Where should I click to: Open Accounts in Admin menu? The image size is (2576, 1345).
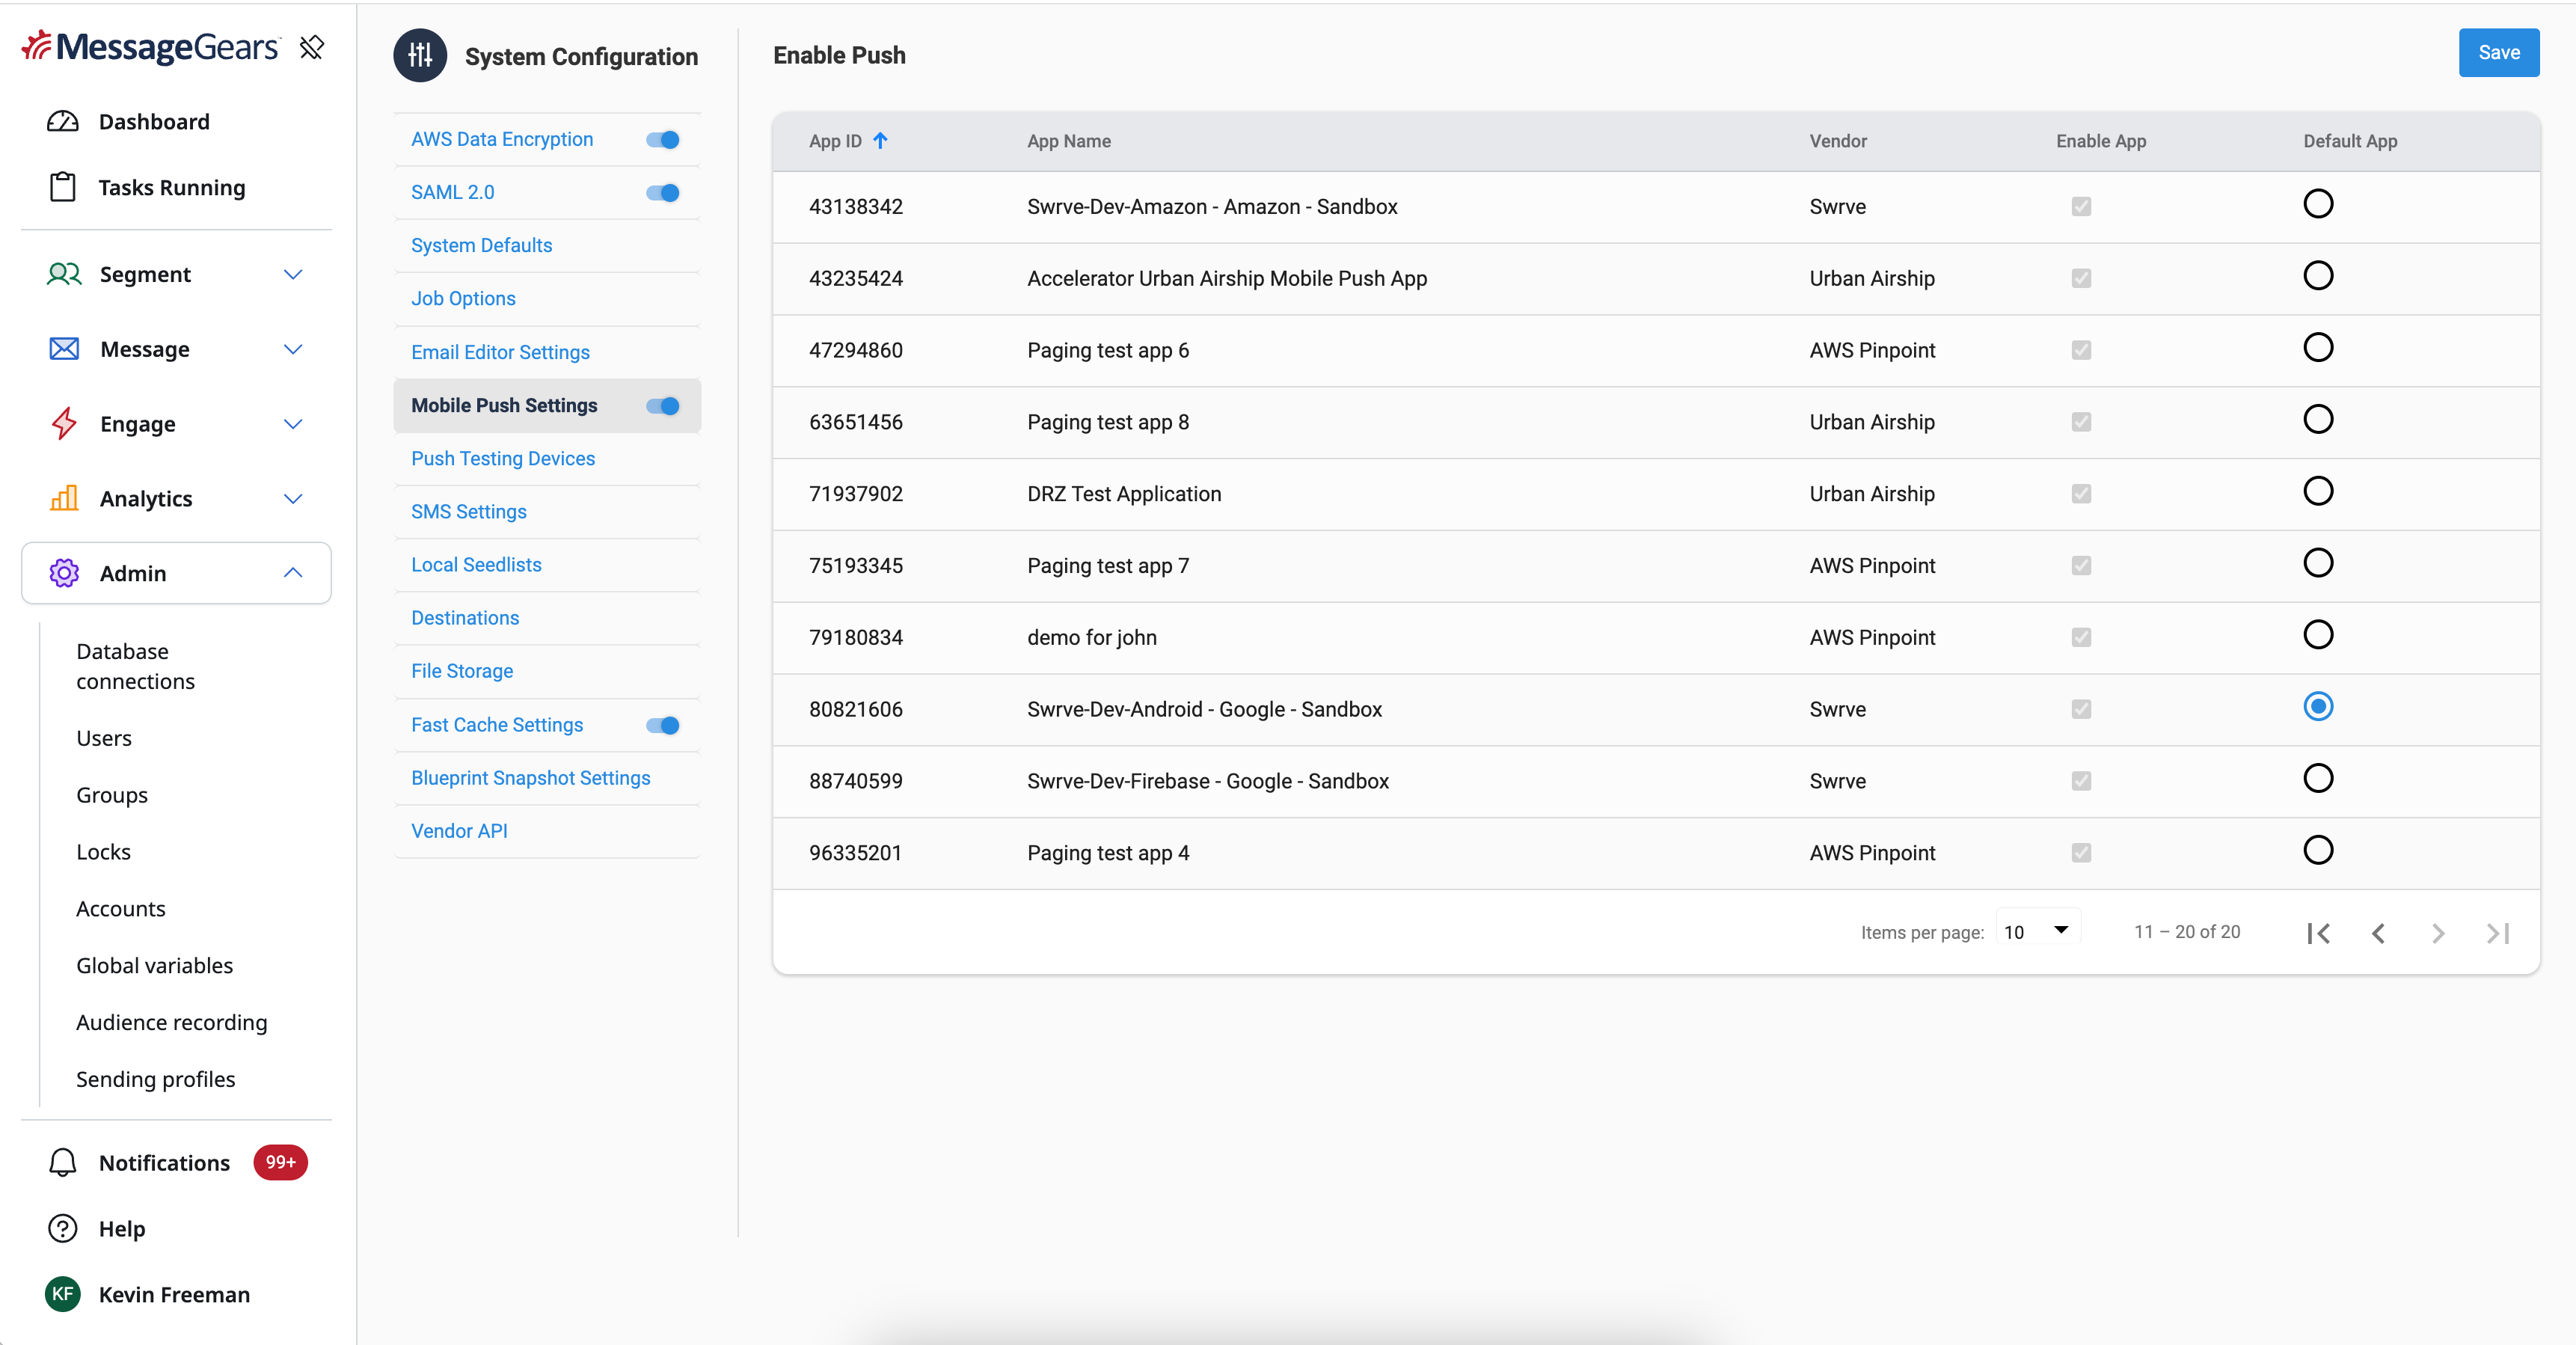[121, 909]
